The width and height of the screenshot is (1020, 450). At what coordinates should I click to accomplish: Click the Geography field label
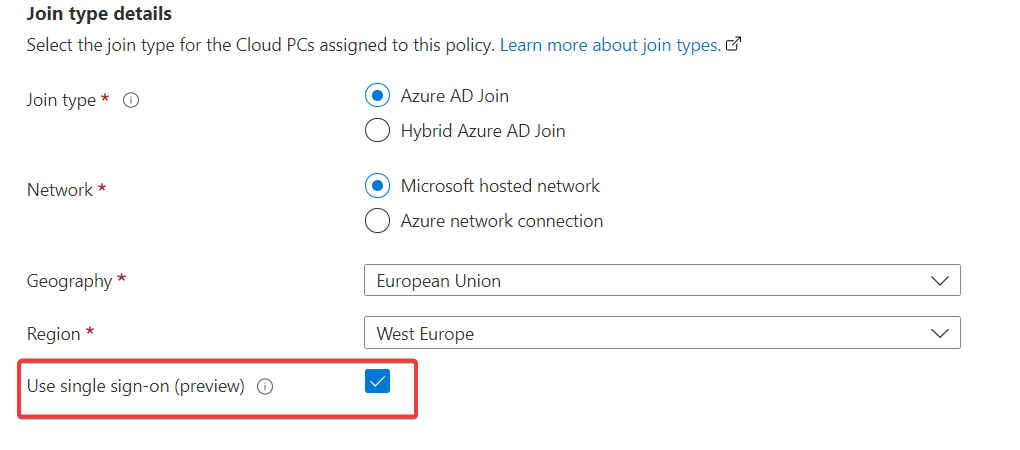(x=69, y=281)
